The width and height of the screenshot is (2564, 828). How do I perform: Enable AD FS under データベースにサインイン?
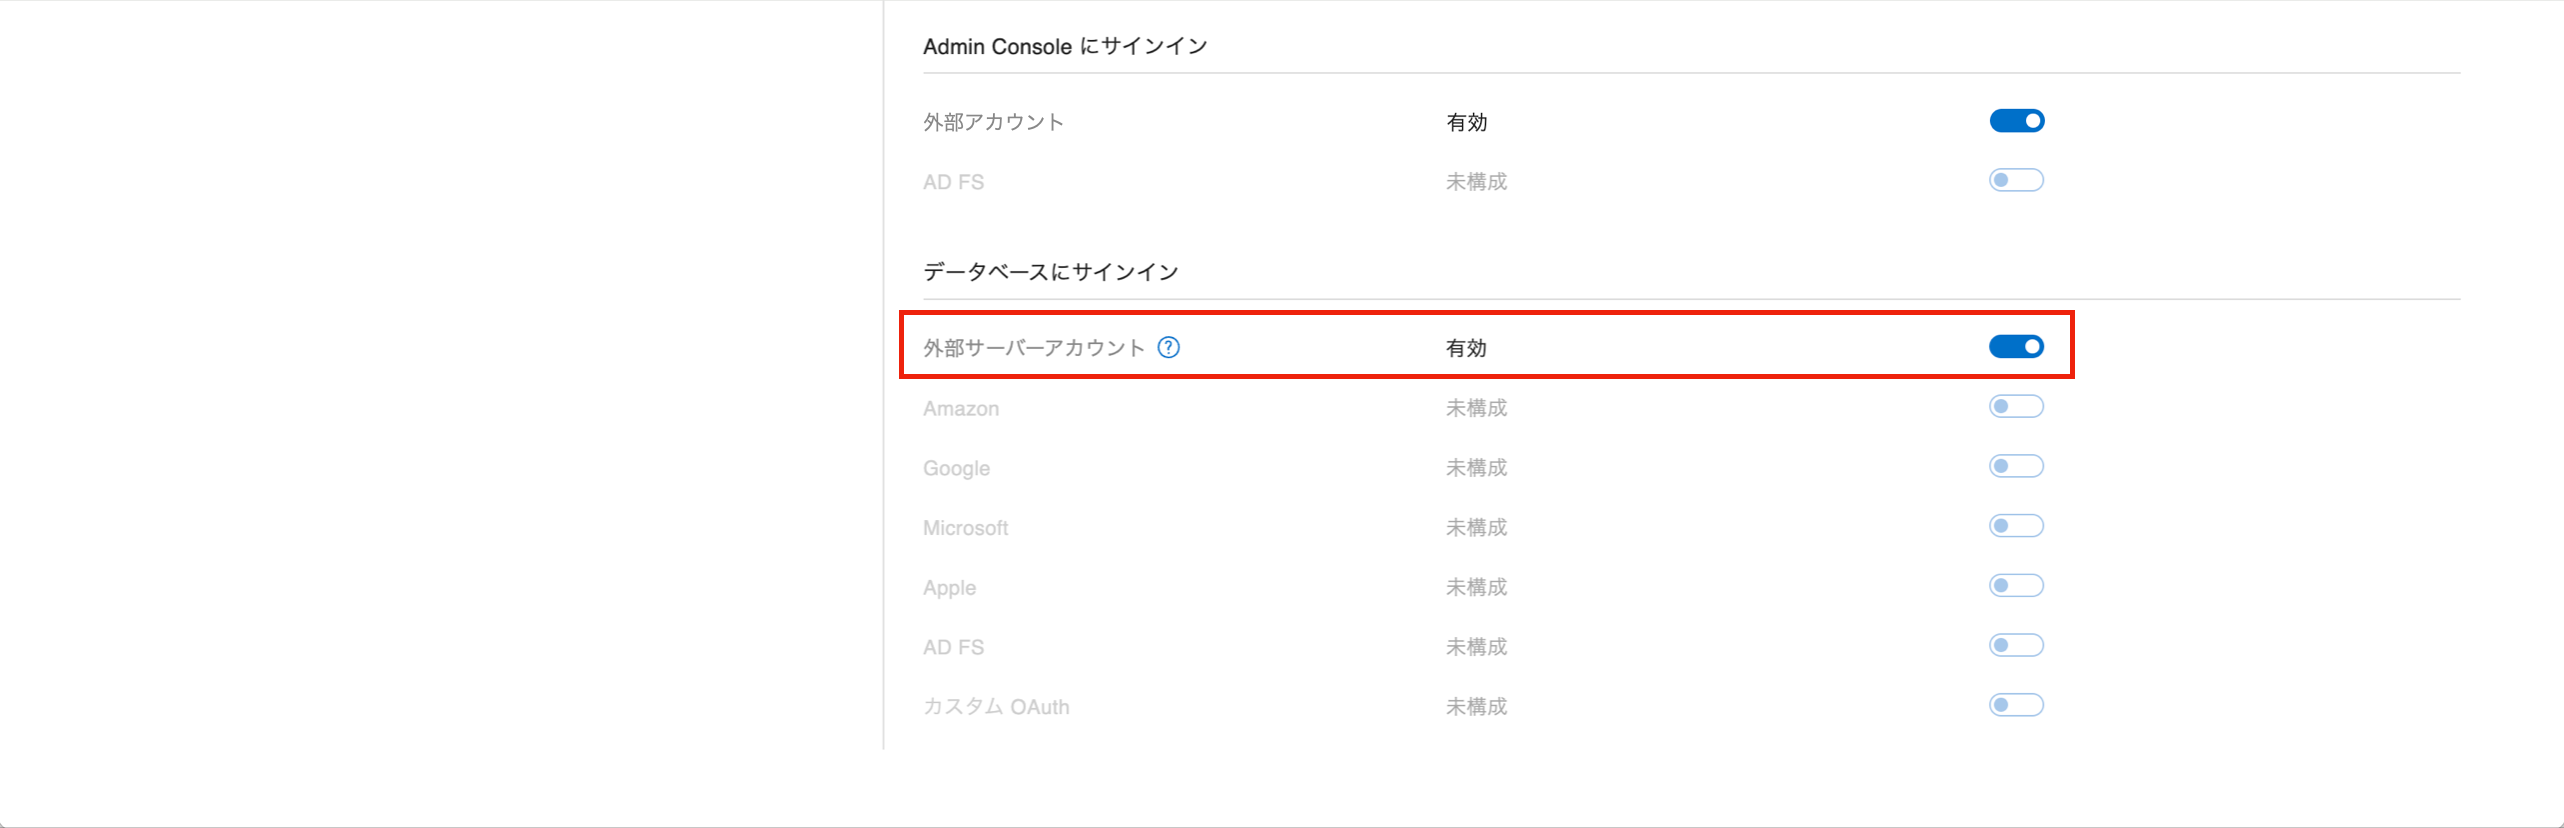coord(2016,645)
